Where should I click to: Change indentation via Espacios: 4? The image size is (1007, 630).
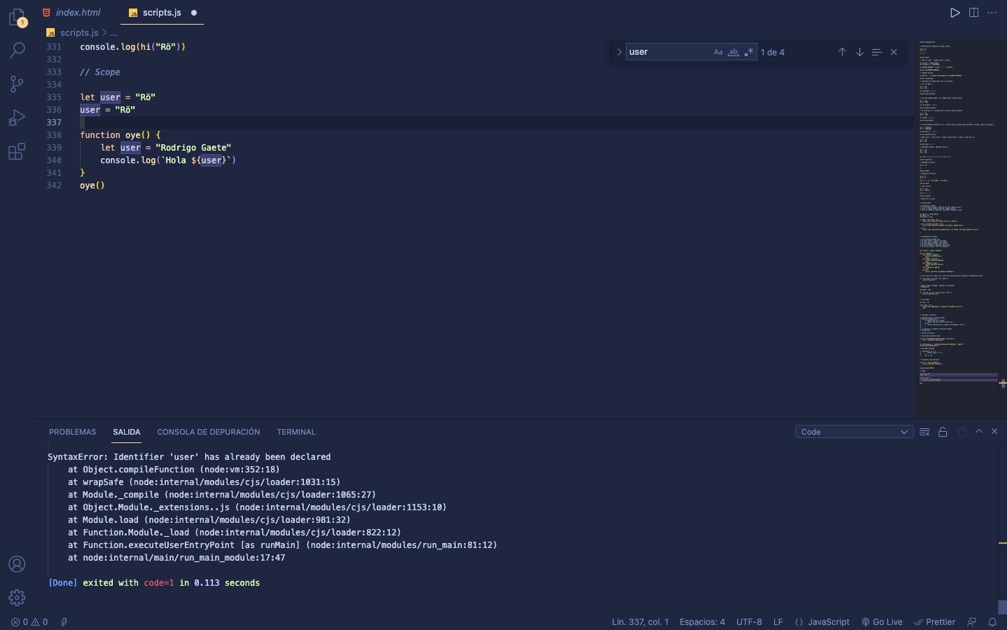pyautogui.click(x=702, y=622)
